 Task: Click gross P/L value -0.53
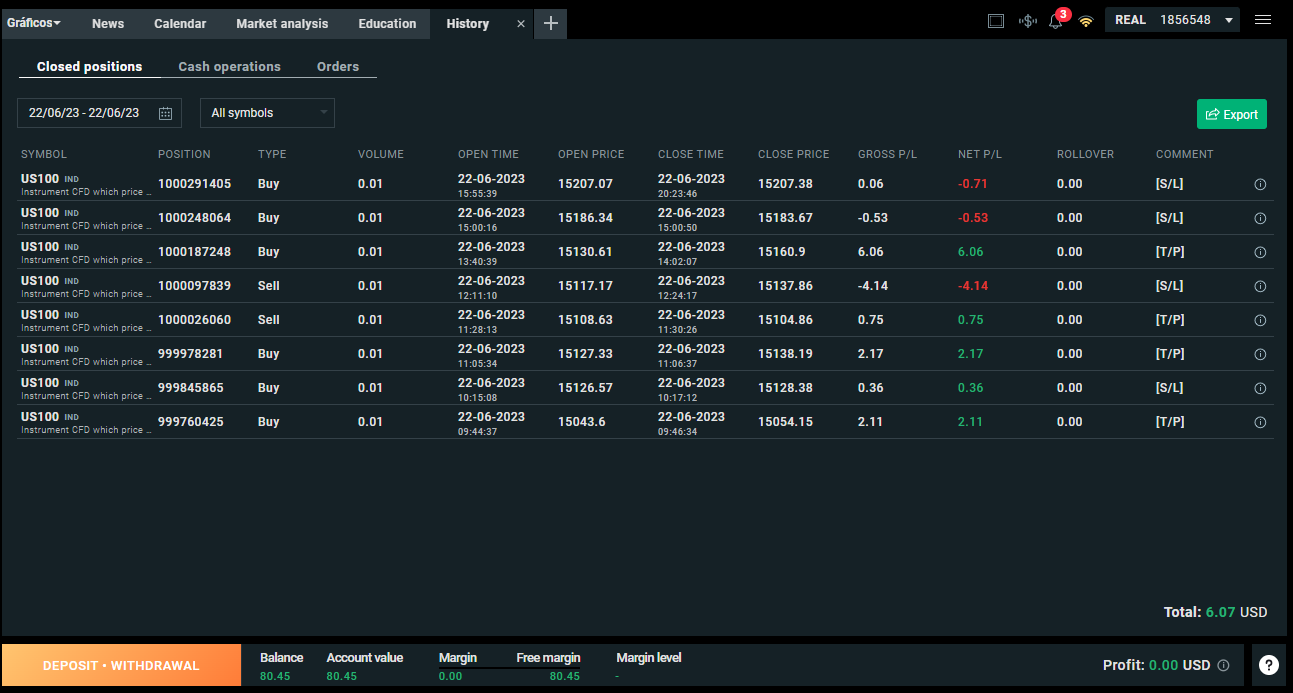(873, 218)
